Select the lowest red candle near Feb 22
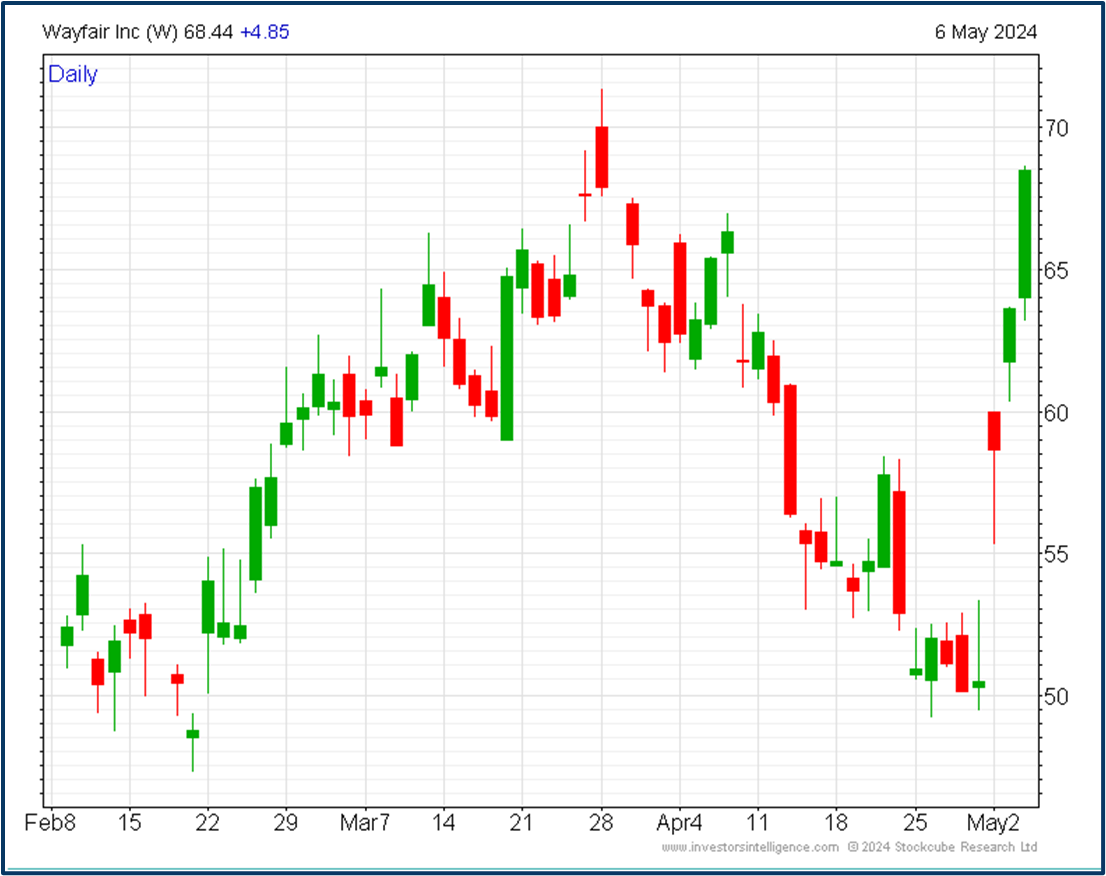 click(177, 678)
